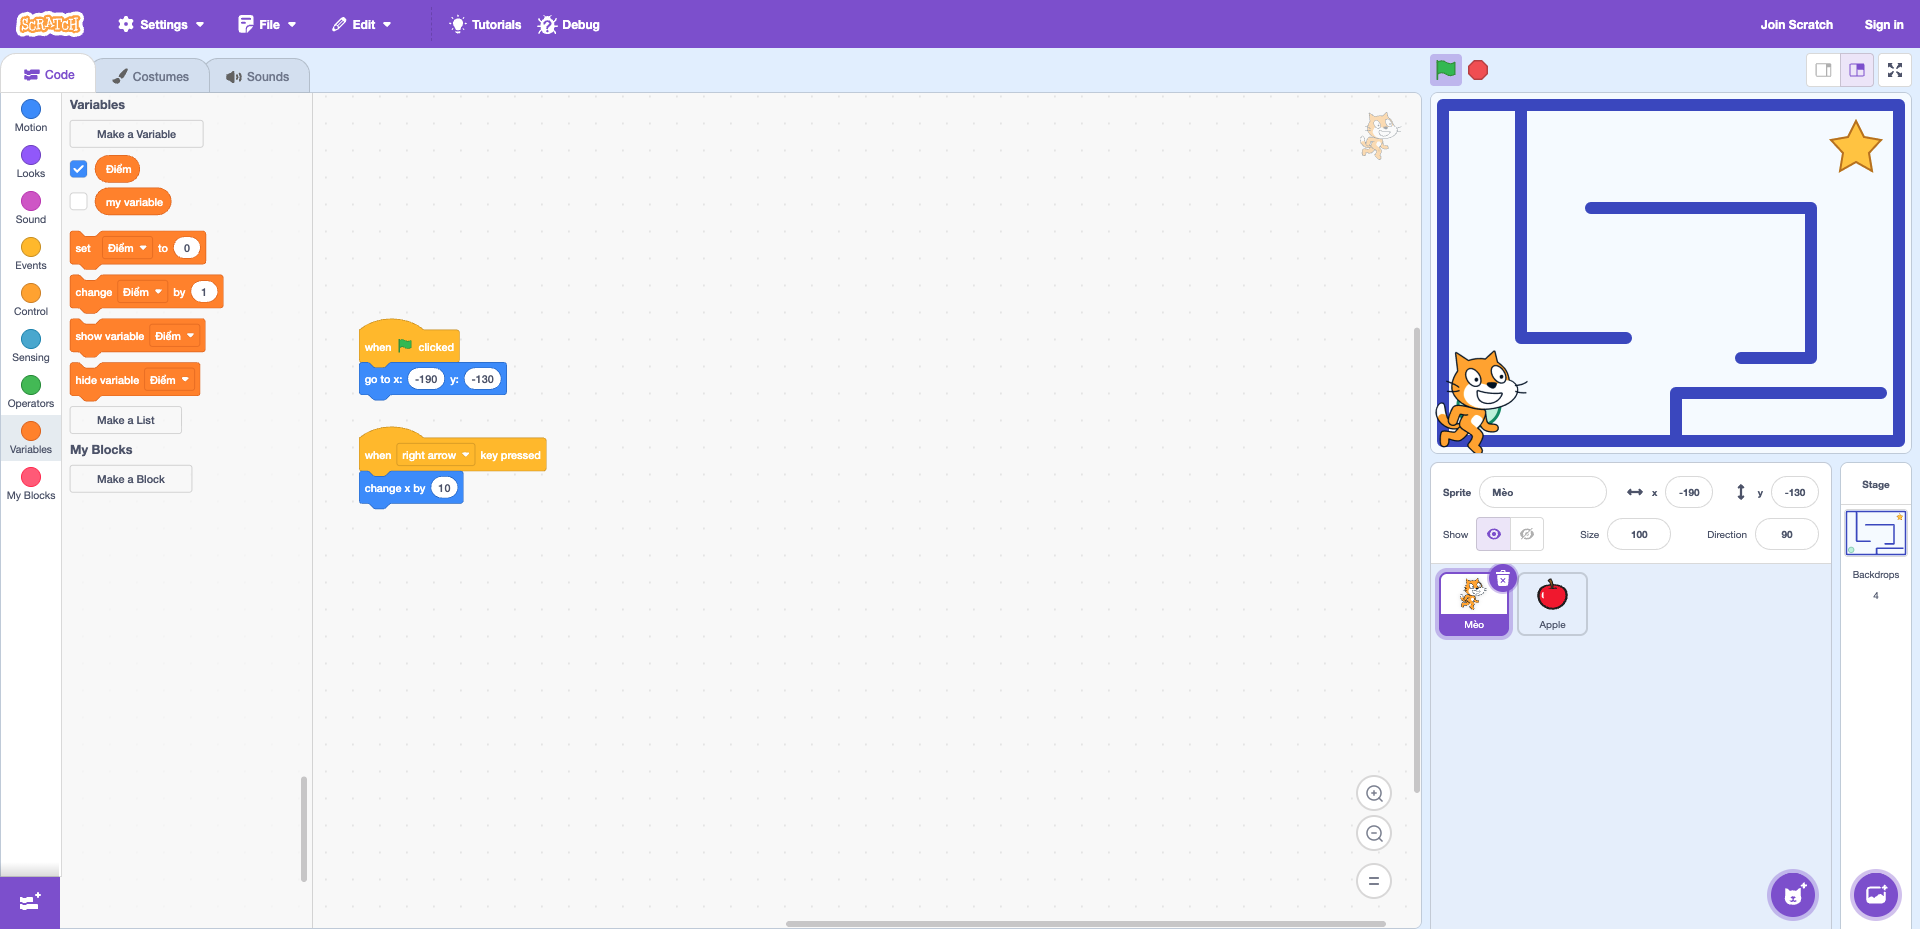
Task: Hide the sprite using crossed-eye toggle
Action: pyautogui.click(x=1527, y=534)
